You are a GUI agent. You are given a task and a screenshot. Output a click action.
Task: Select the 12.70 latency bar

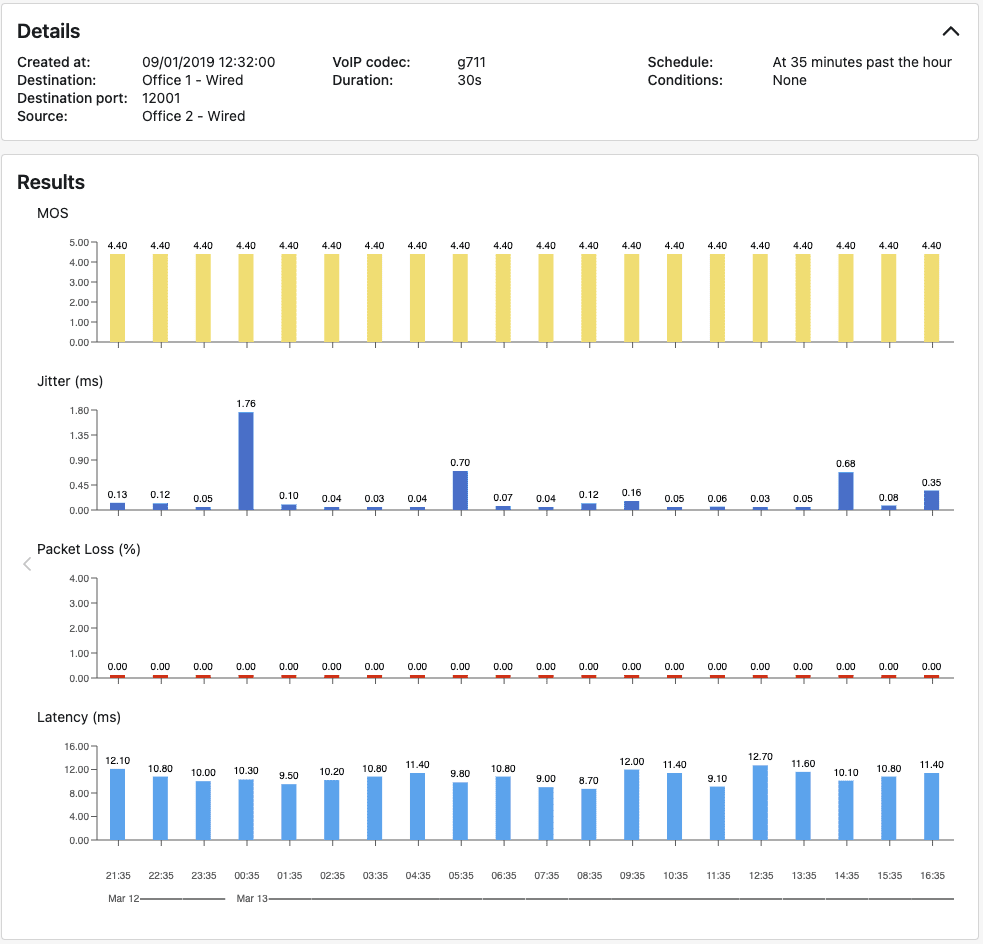tap(760, 802)
